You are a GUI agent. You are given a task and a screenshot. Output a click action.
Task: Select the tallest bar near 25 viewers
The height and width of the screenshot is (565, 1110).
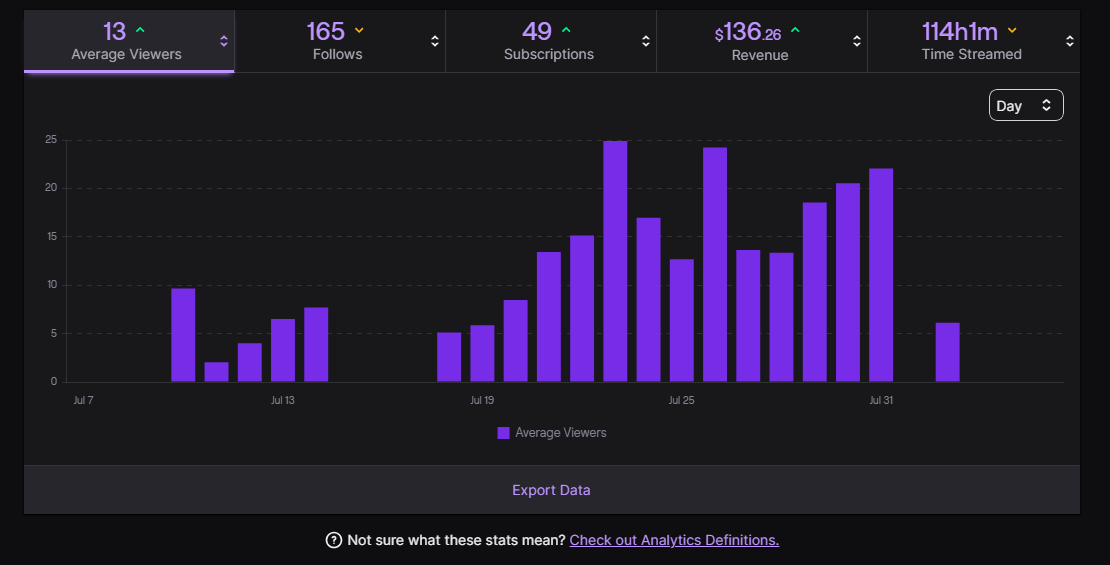[x=615, y=261]
